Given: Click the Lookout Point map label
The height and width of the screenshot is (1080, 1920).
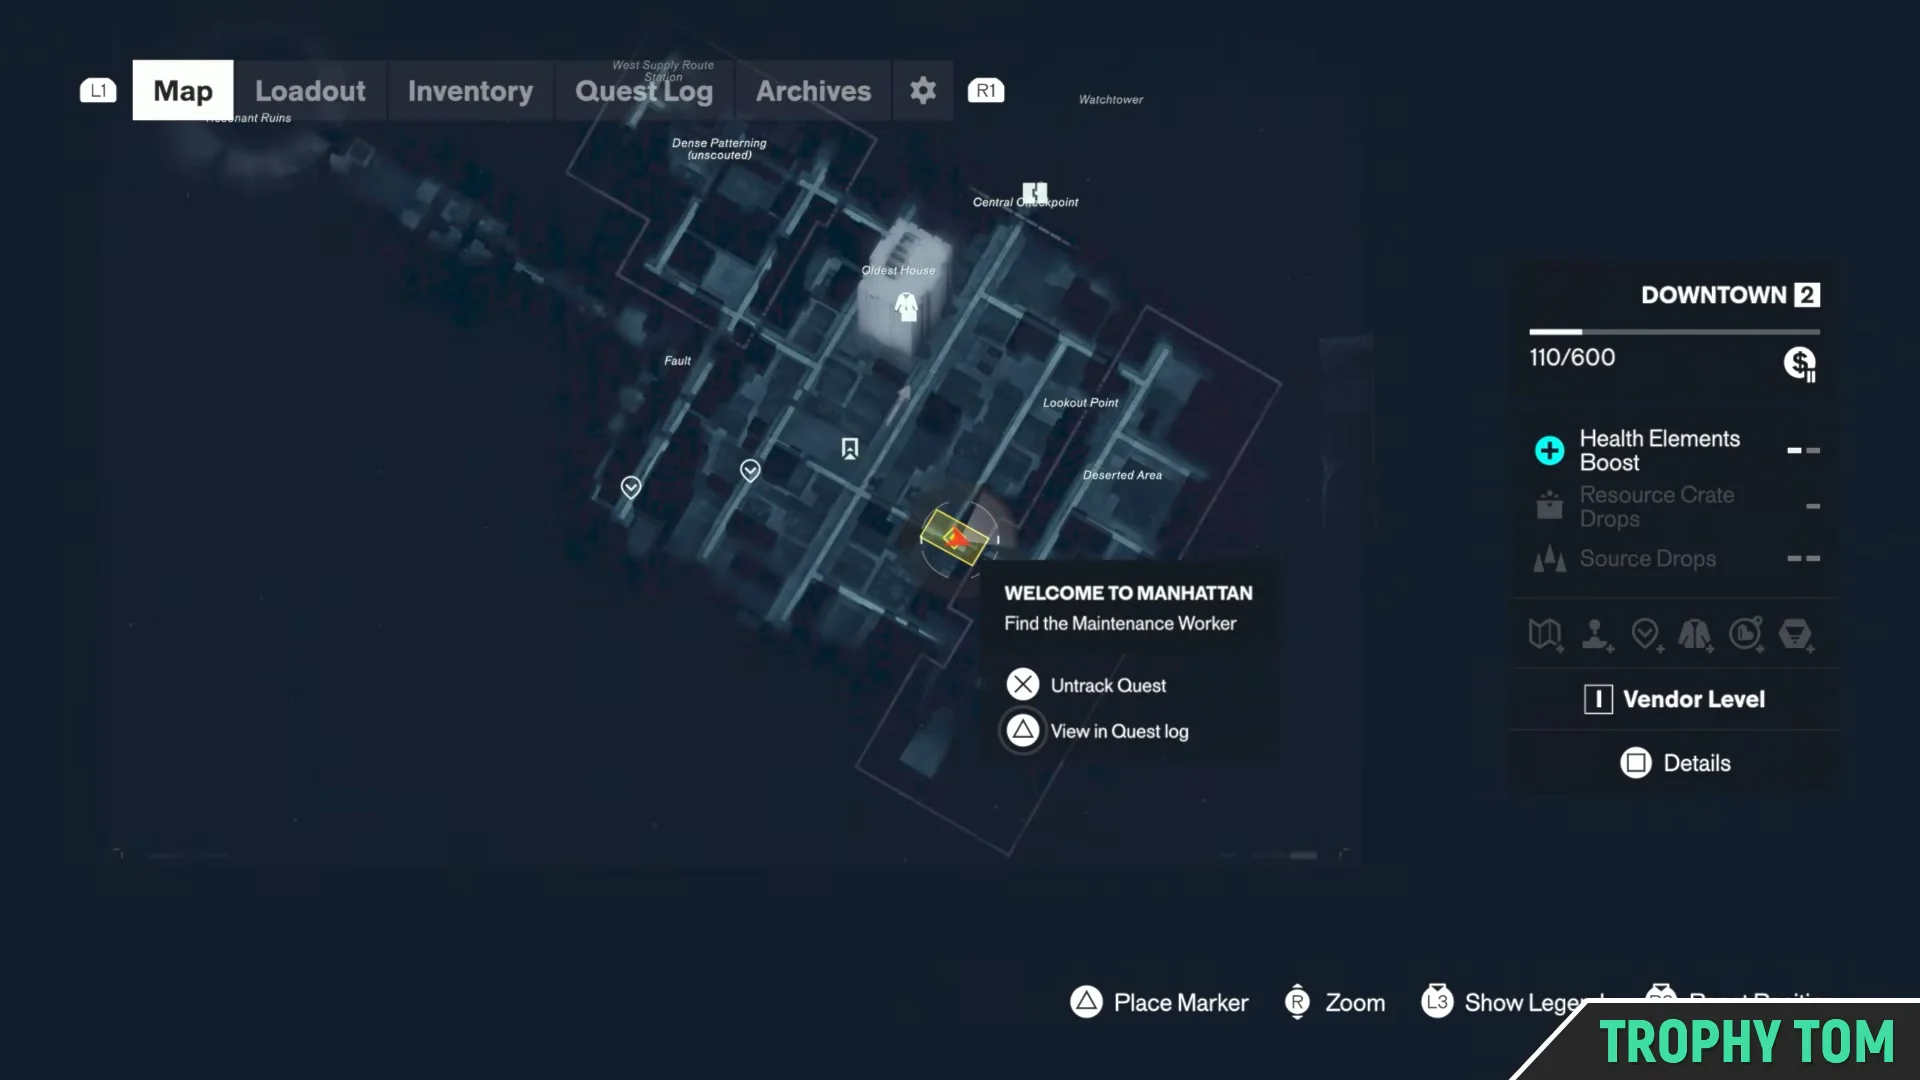Looking at the screenshot, I should tap(1080, 402).
